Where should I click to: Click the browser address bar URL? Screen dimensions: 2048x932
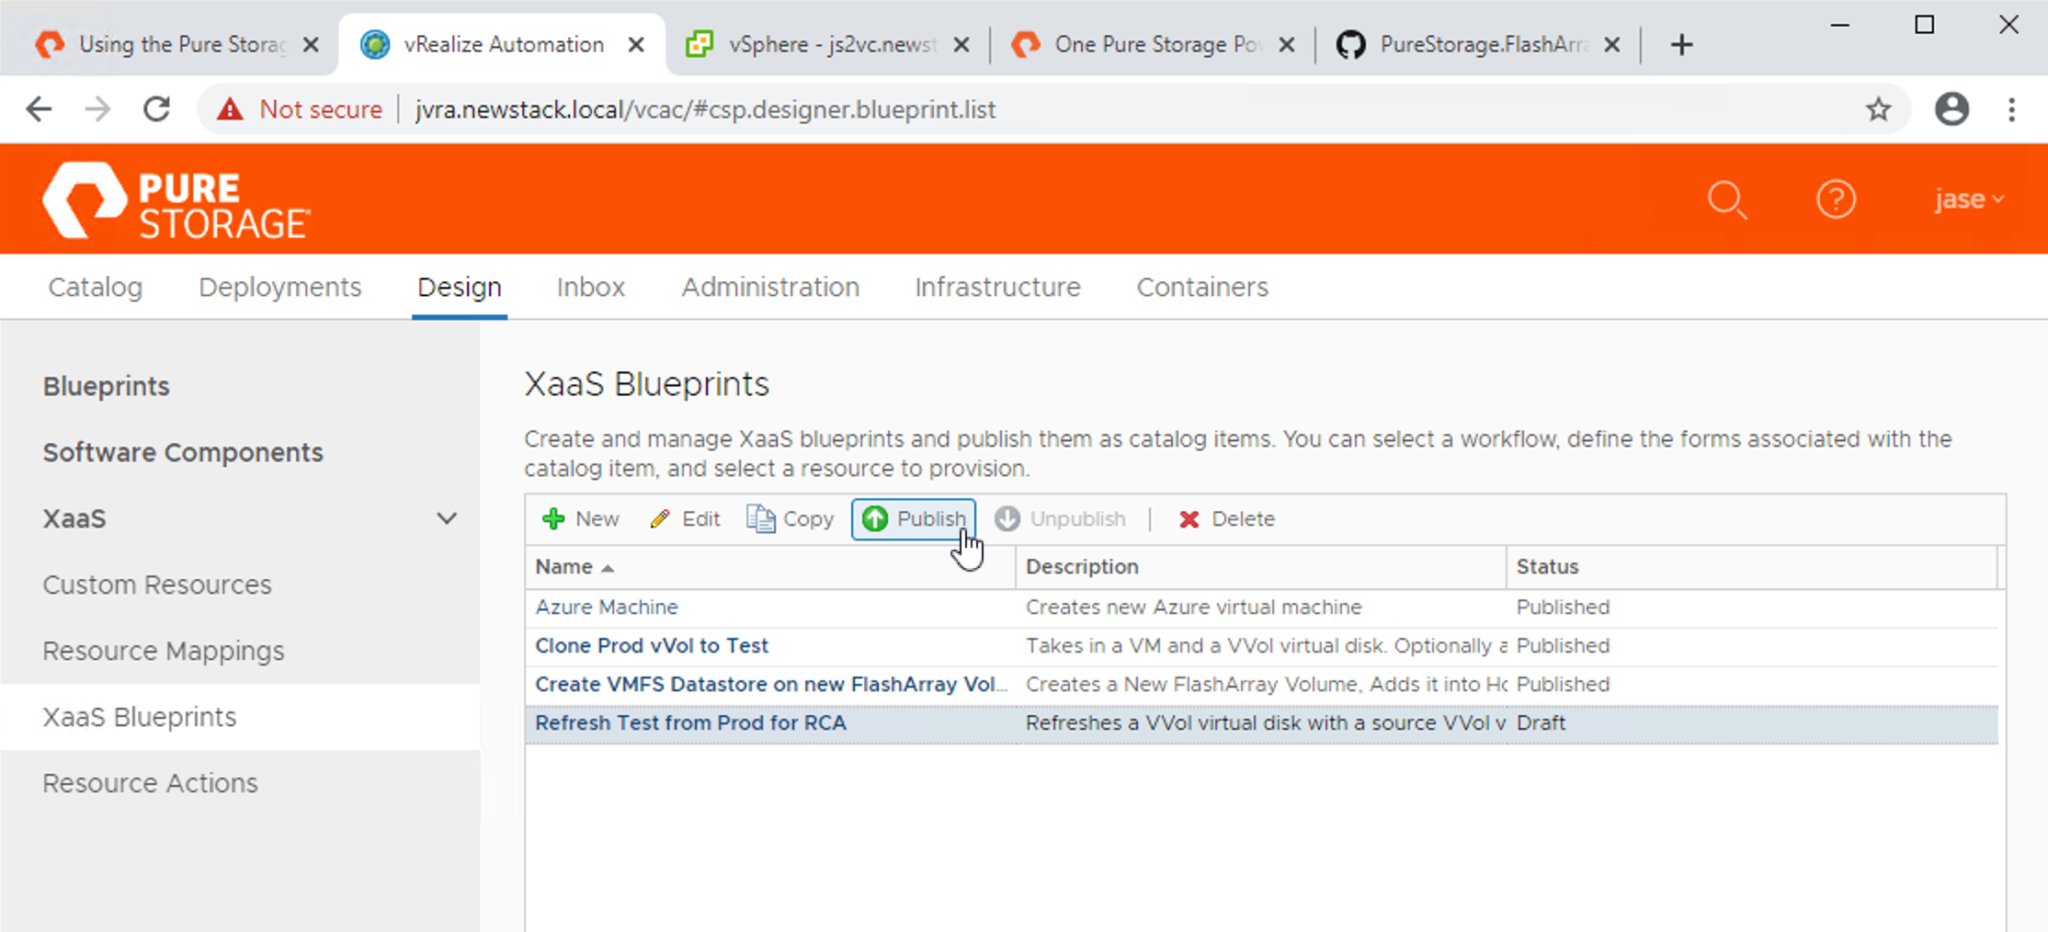click(705, 109)
